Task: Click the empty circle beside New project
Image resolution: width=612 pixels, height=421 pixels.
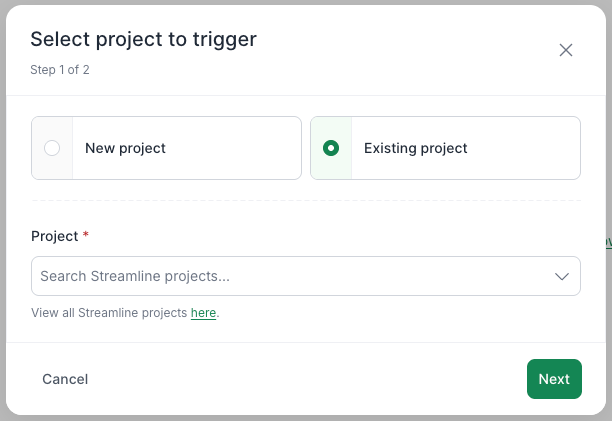Action: pos(52,148)
